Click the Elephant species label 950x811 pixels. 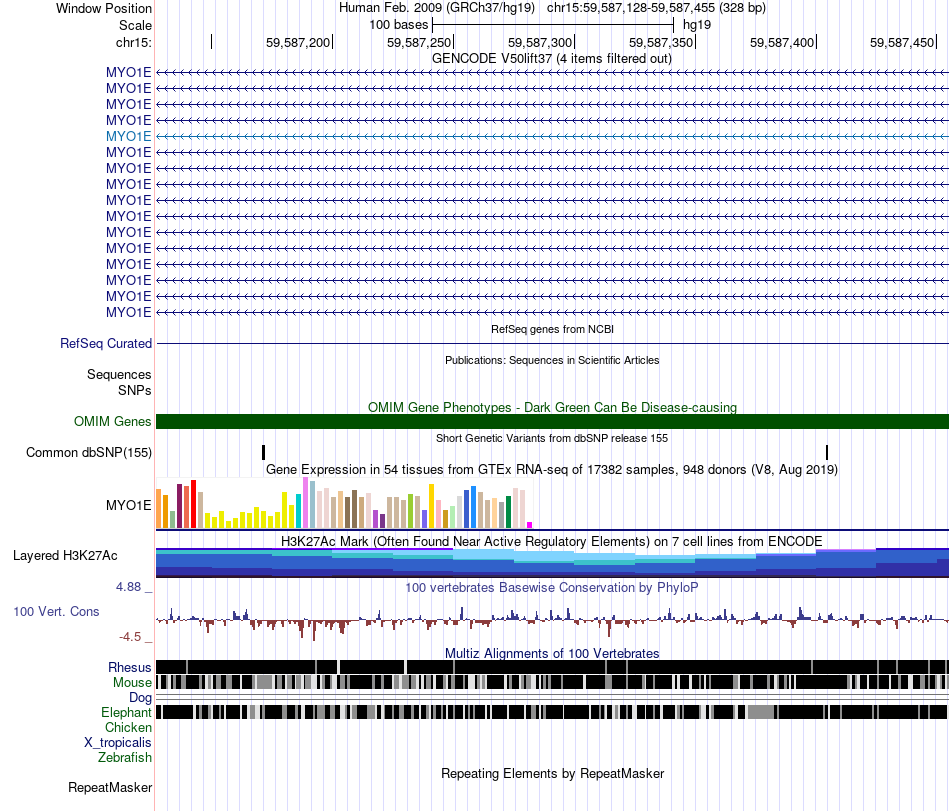coord(126,713)
